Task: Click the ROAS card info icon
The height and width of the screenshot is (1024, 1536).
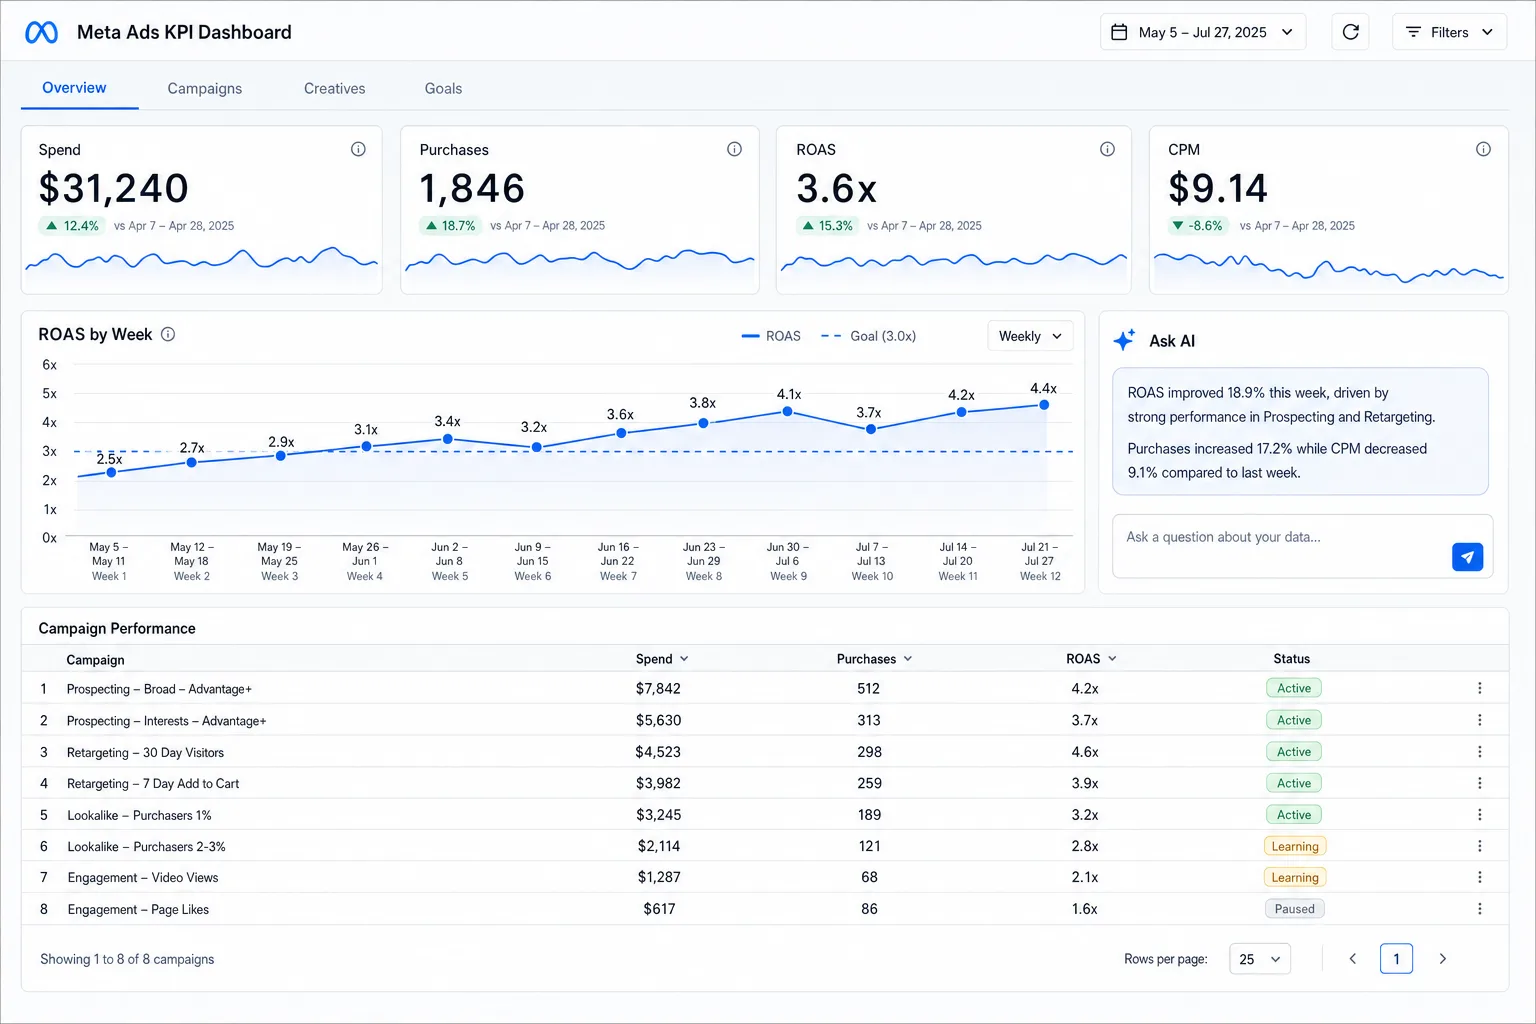Action: [1107, 149]
